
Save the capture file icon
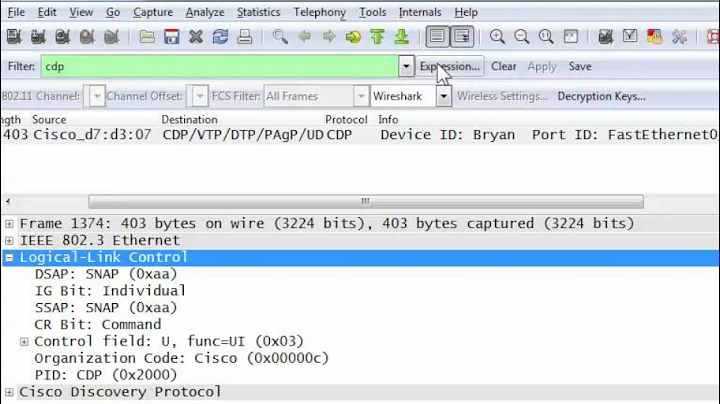[x=172, y=36]
